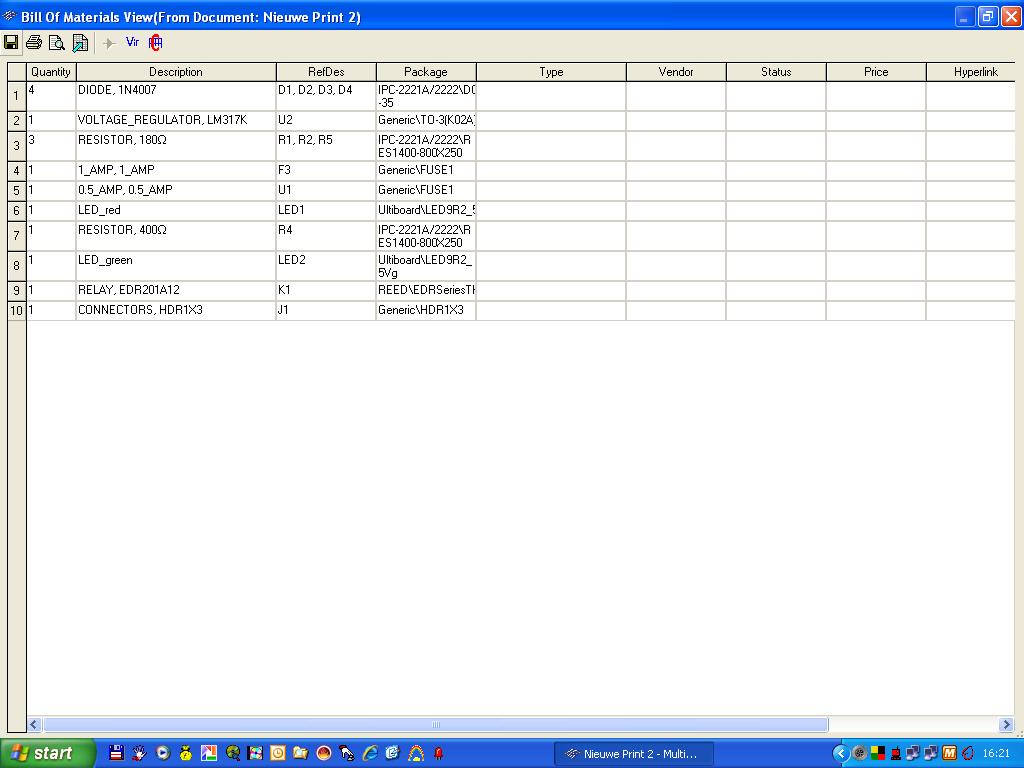Click the Description column header
1024x768 pixels.
176,72
